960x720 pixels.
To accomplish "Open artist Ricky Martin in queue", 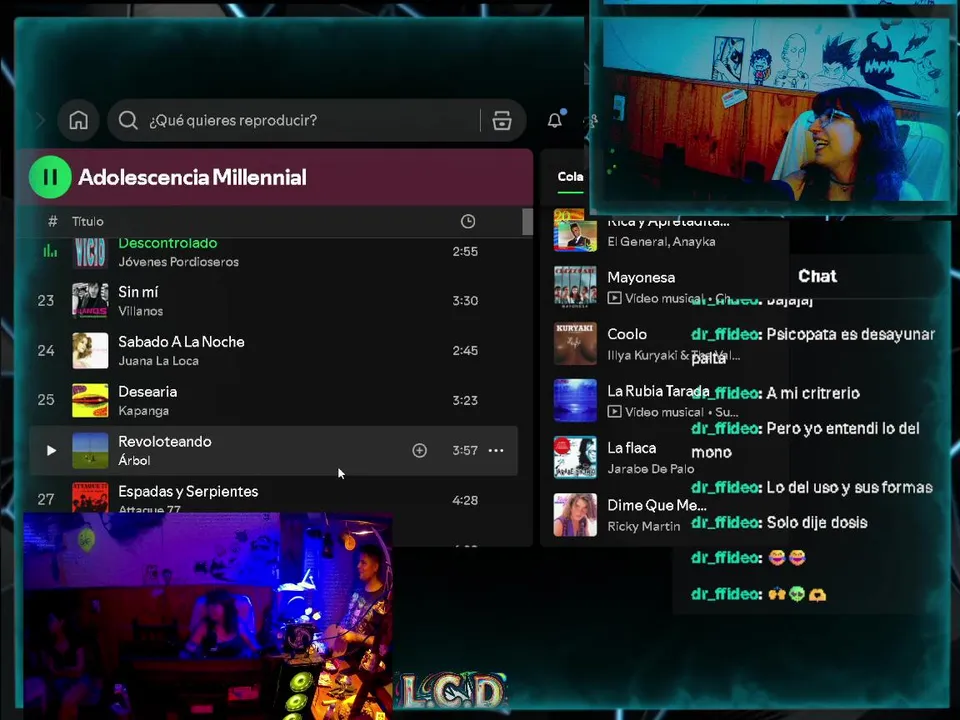I will pyautogui.click(x=643, y=527).
